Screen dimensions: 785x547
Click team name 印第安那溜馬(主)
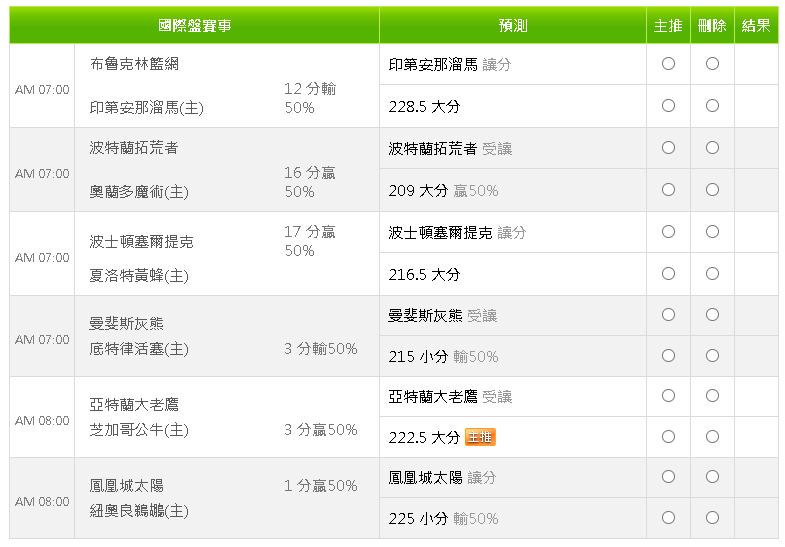tap(147, 108)
